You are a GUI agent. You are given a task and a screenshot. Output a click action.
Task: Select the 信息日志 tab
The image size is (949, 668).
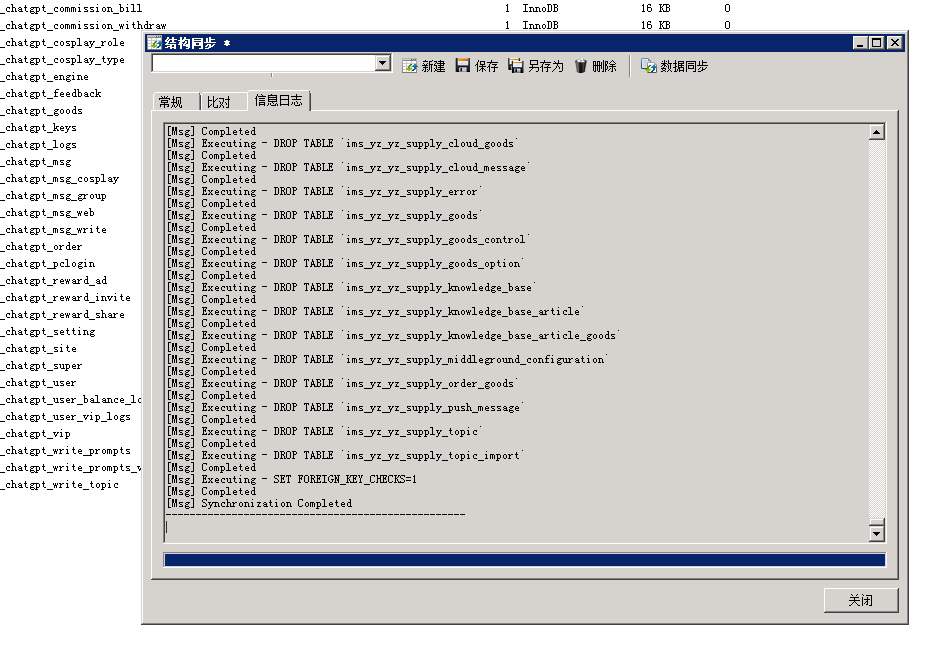coord(280,100)
